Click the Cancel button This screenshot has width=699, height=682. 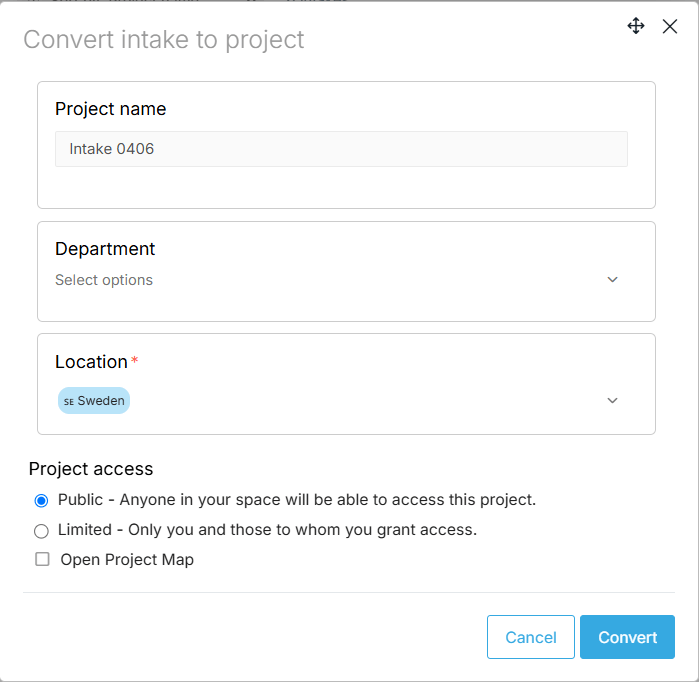(530, 637)
